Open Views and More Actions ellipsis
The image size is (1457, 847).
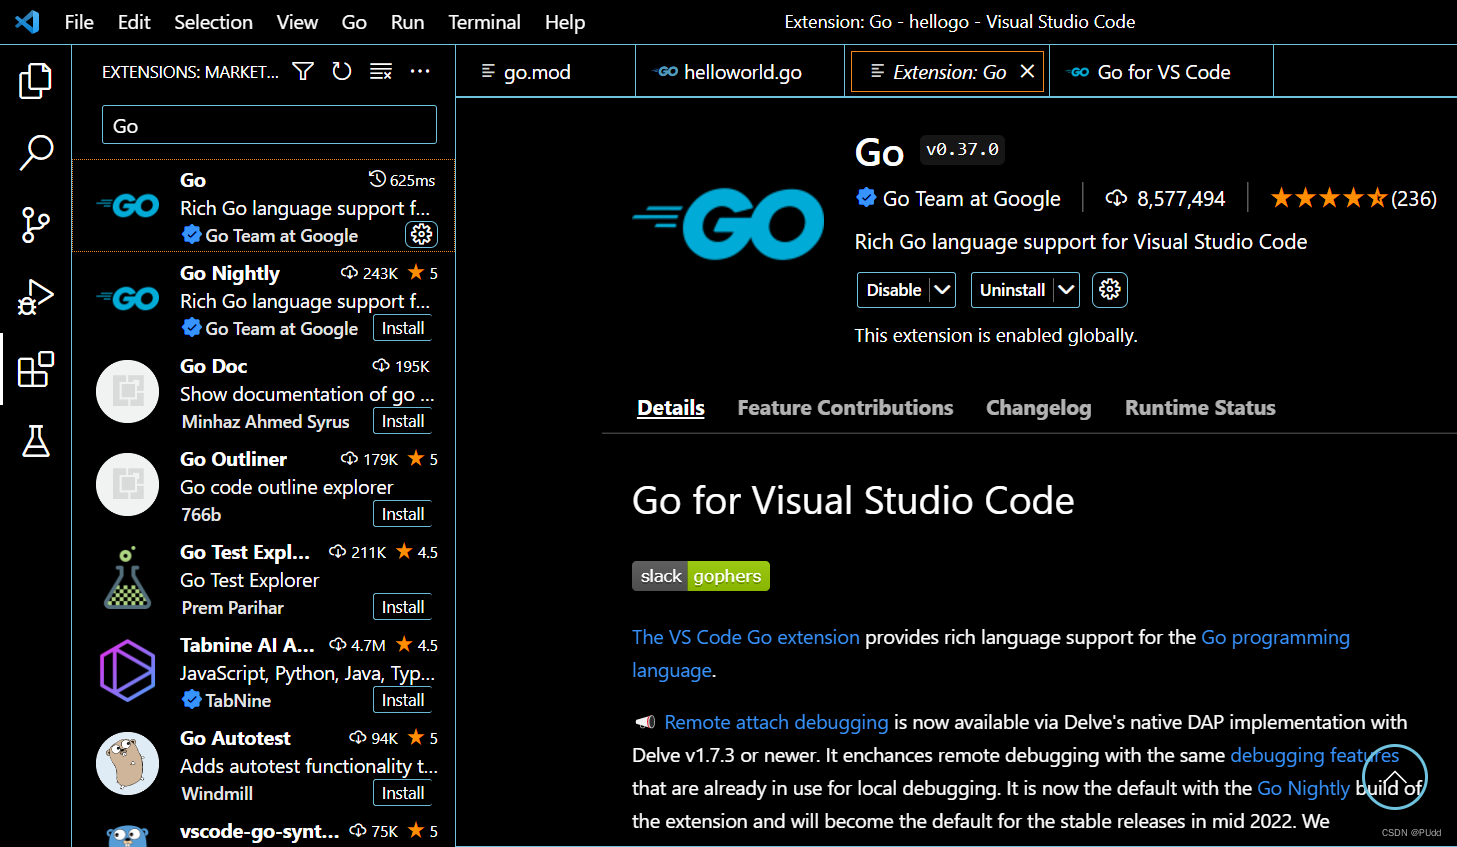(420, 71)
